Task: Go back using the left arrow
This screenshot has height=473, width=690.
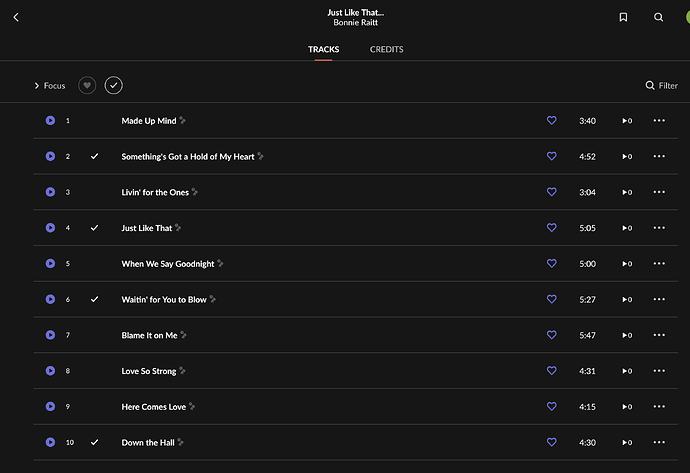Action: 16,17
